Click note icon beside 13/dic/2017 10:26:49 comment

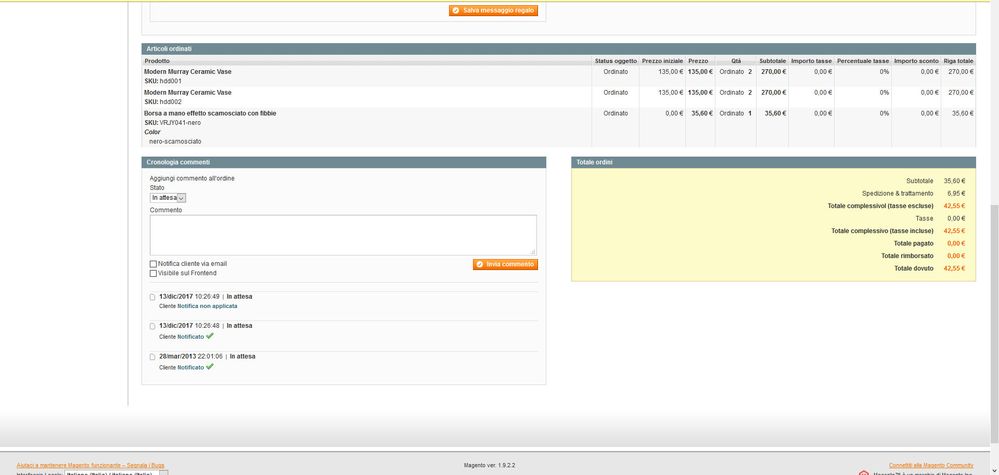click(152, 297)
